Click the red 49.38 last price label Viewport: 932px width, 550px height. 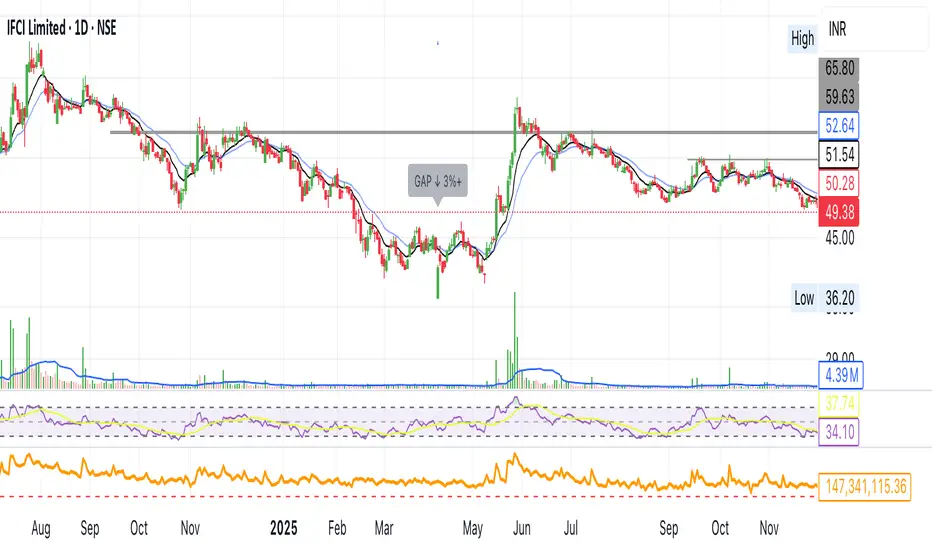click(x=839, y=212)
